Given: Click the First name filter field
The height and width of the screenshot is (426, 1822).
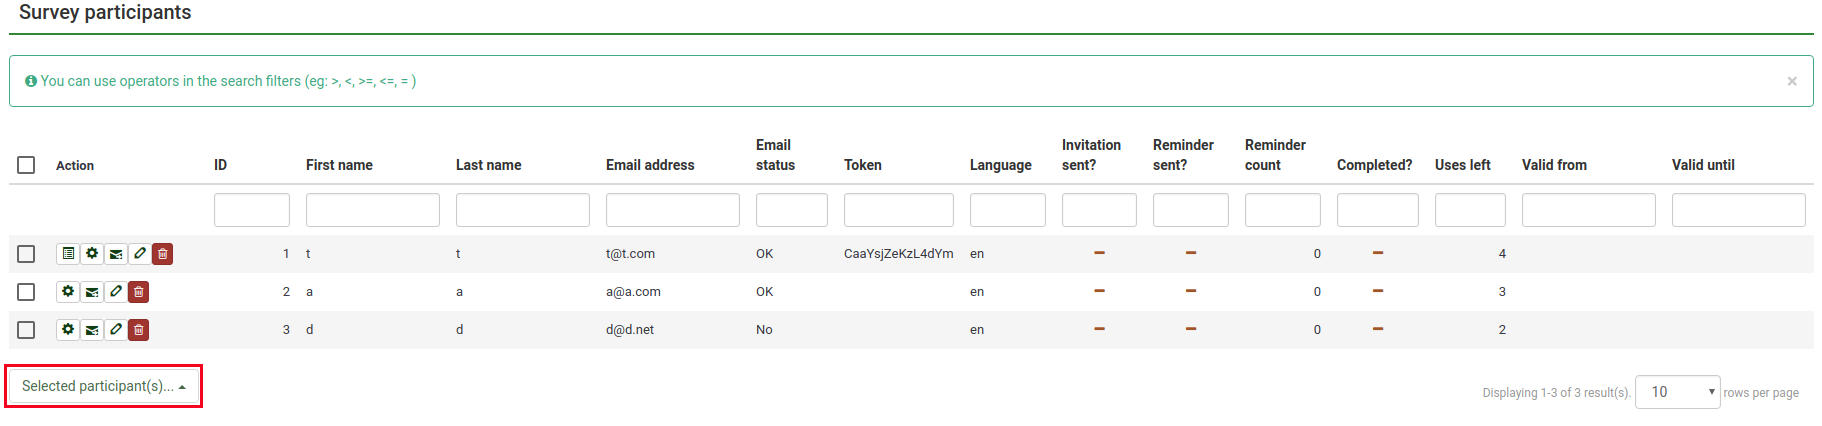Looking at the screenshot, I should (x=372, y=210).
